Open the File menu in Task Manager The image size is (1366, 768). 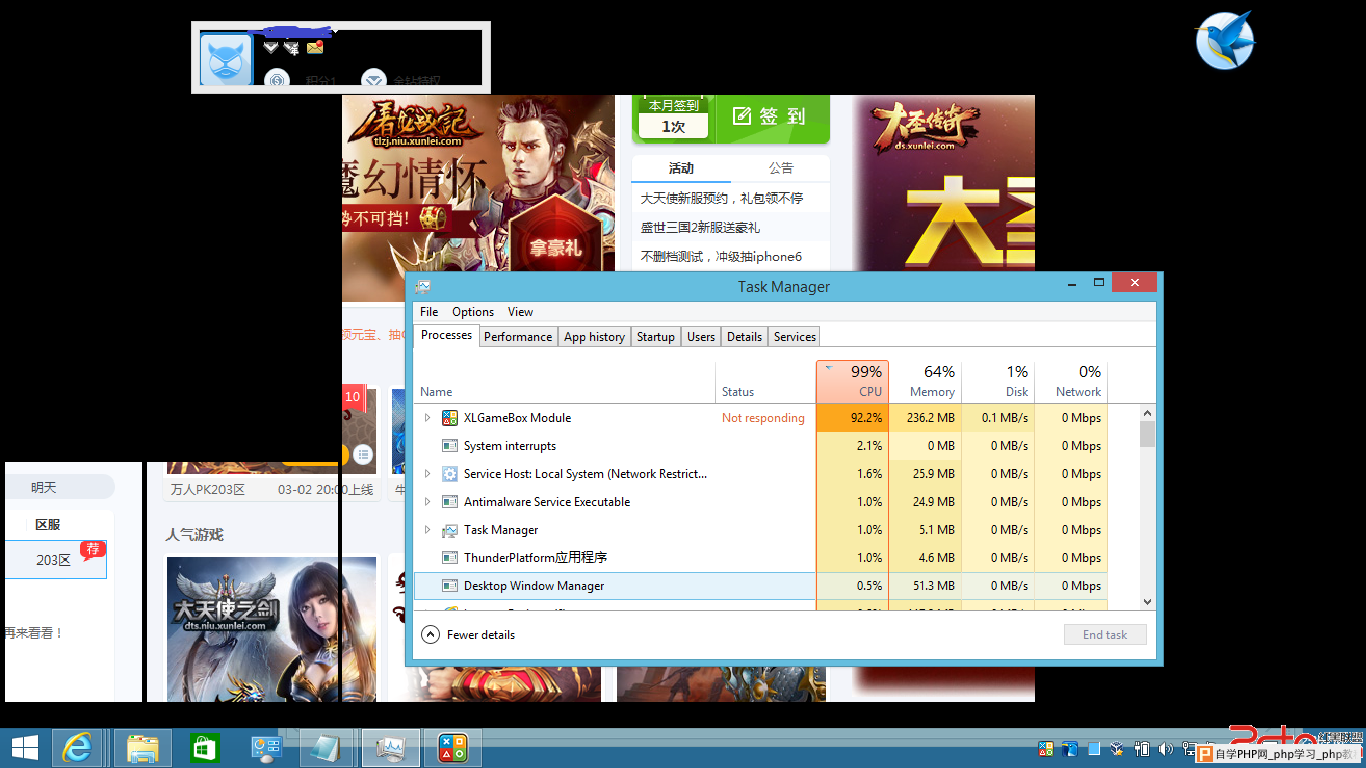point(429,312)
